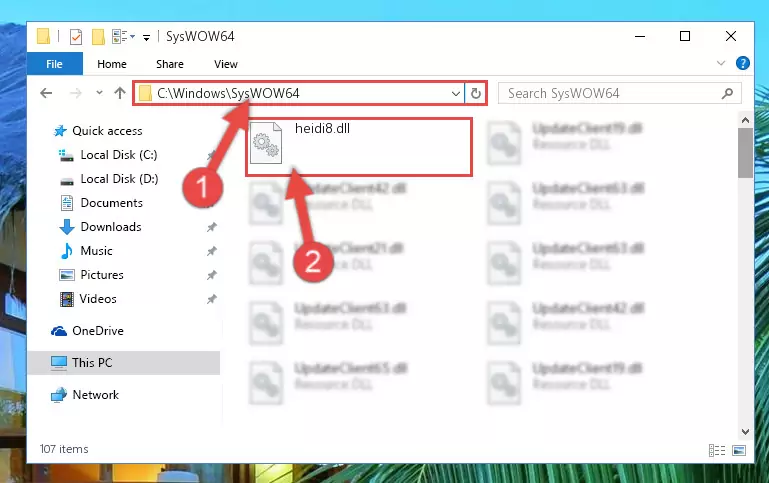Click the 107 items status text
This screenshot has height=483, width=769.
pyautogui.click(x=64, y=449)
